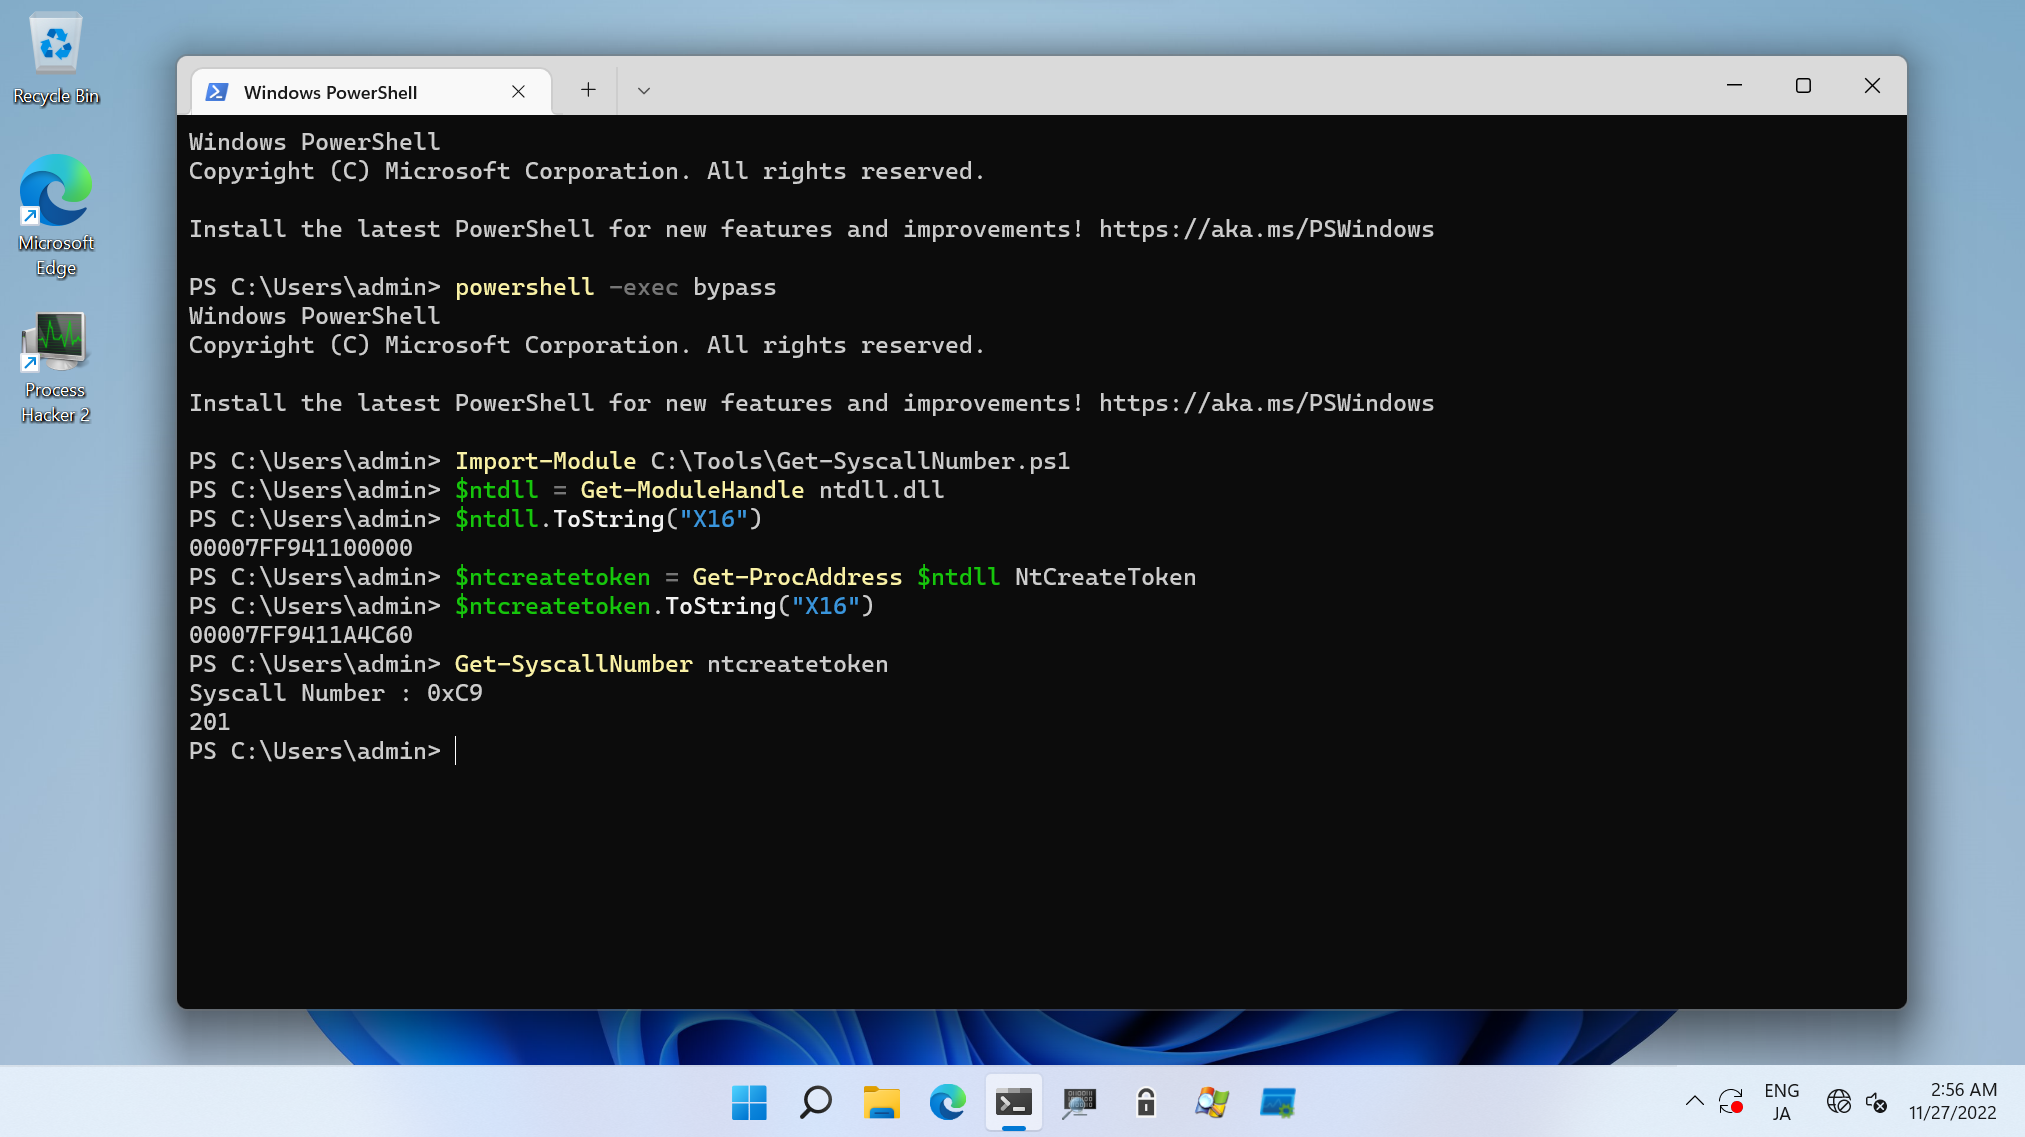2025x1137 pixels.
Task: Close the Windows PowerShell tab
Action: pos(518,92)
